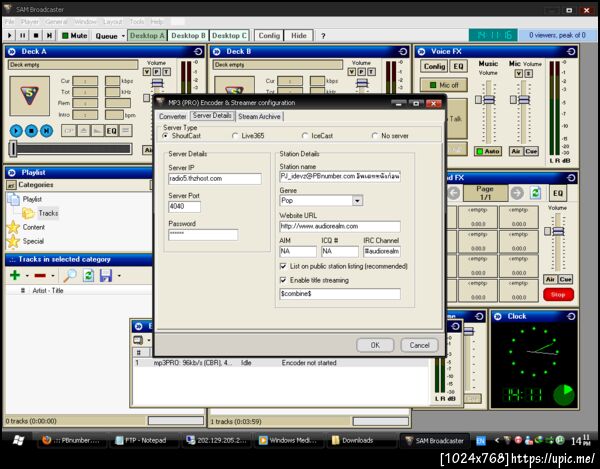Click the magnifier search tracks icon
600x469 pixels.
click(70, 275)
